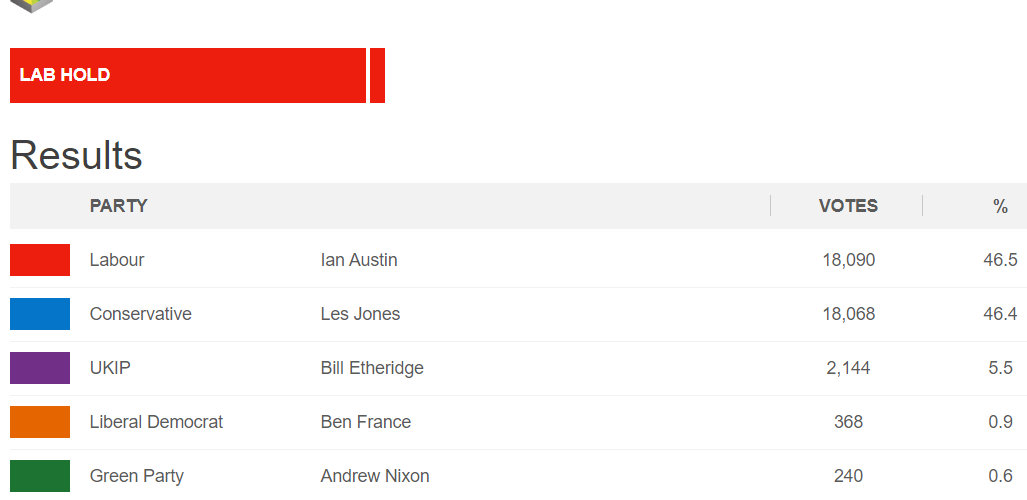This screenshot has width=1027, height=500.
Task: Select the Conservative party name
Action: pyautogui.click(x=141, y=314)
